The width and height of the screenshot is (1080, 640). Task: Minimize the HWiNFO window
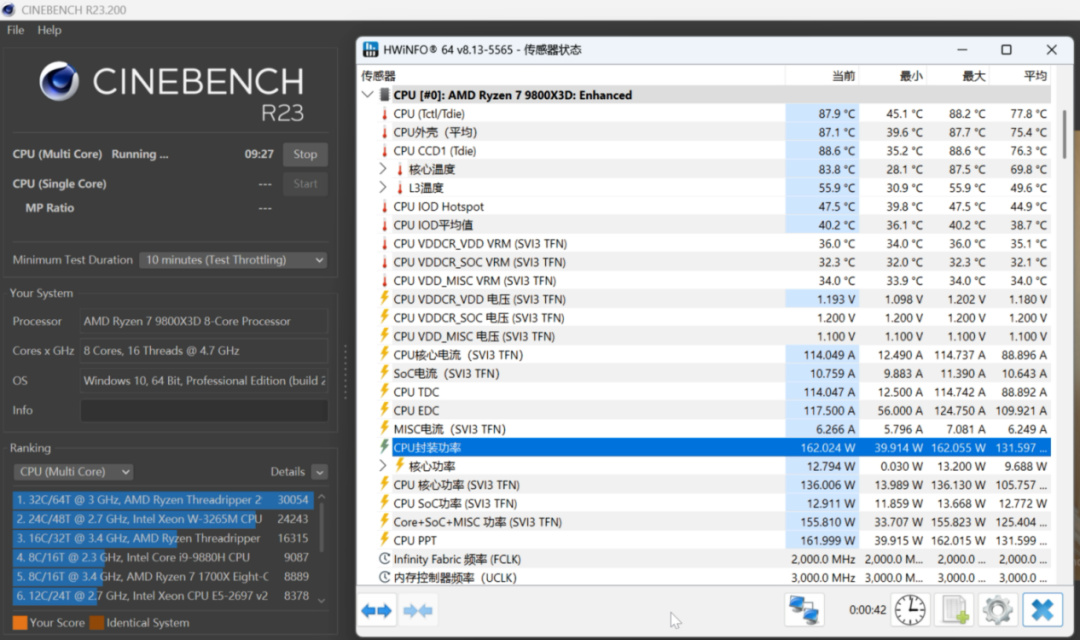point(962,50)
